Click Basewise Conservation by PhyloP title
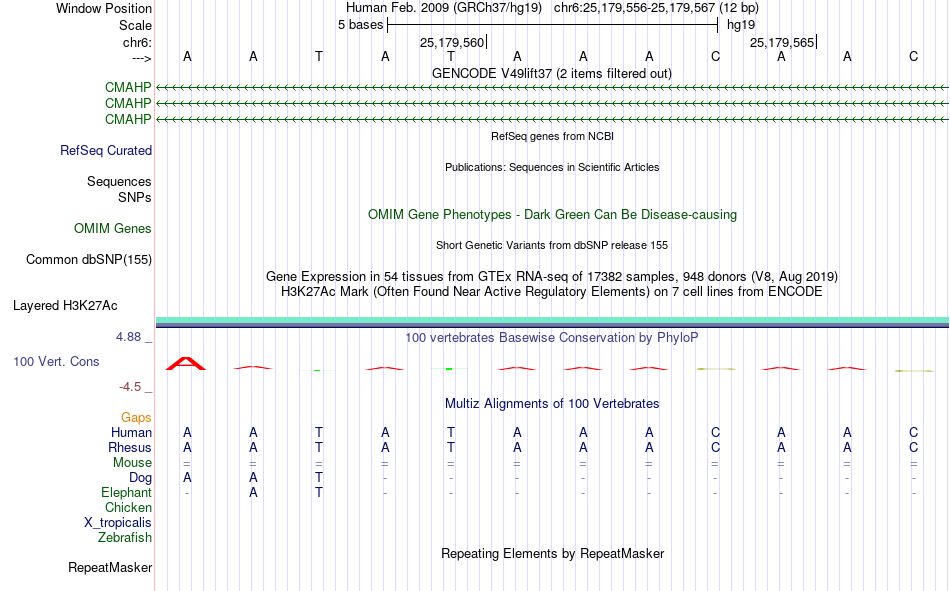The image size is (950, 591). pyautogui.click(x=552, y=338)
